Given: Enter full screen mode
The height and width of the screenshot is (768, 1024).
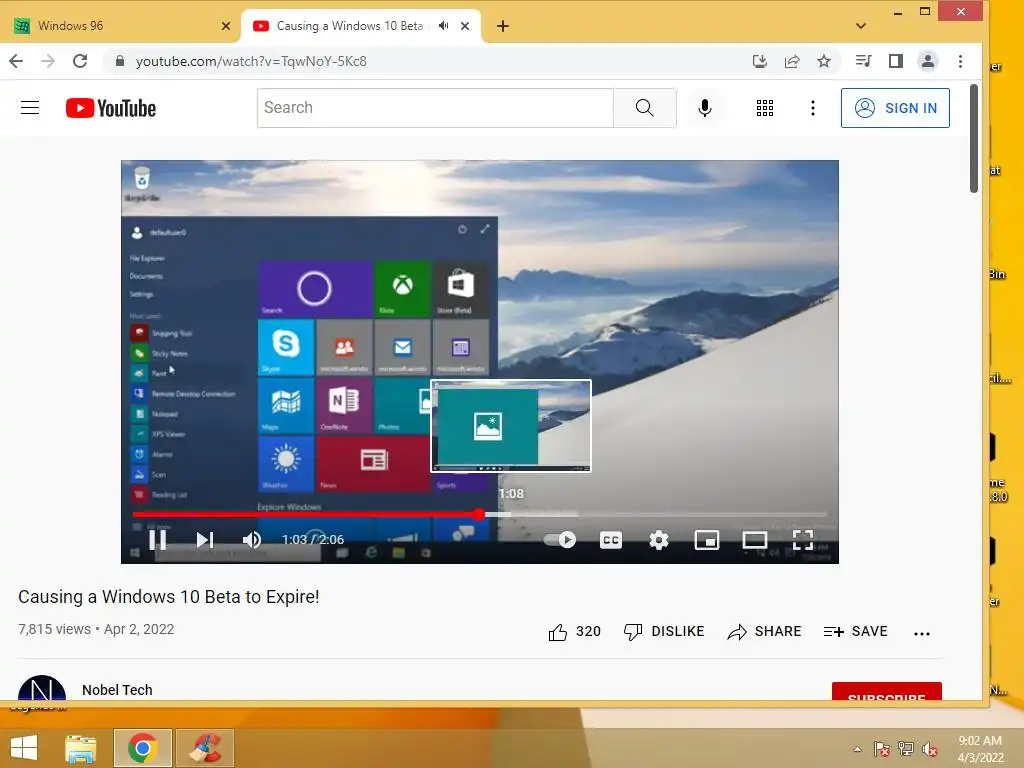Looking at the screenshot, I should 803,539.
